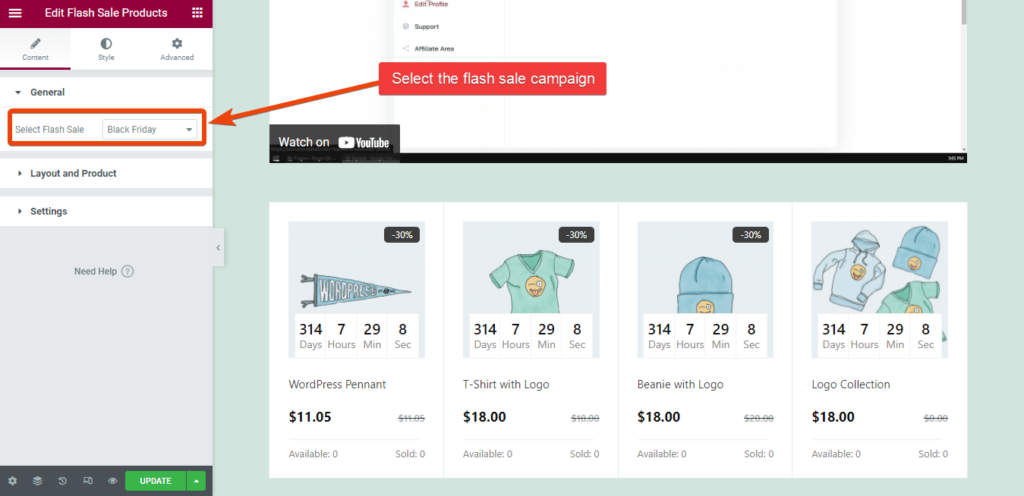Expand the Settings section
This screenshot has height=496, width=1024.
[x=106, y=211]
